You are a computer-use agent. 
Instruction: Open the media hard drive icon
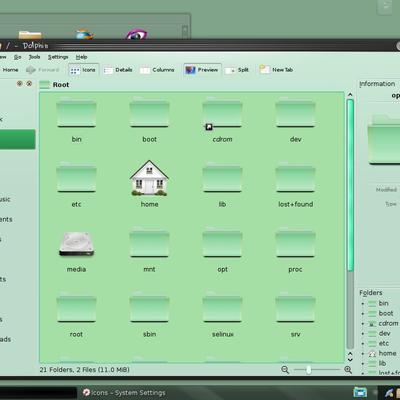pyautogui.click(x=76, y=244)
